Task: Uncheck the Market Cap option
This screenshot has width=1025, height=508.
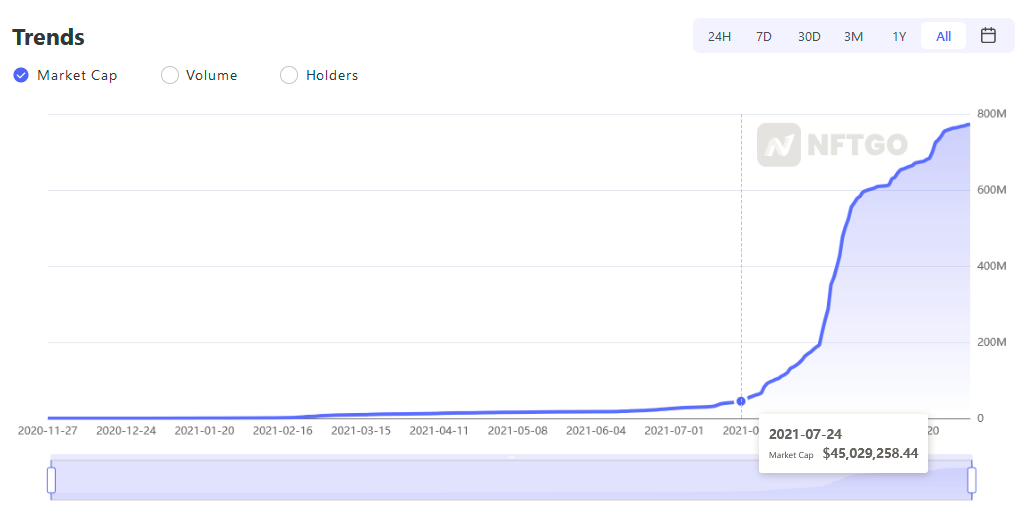Action: click(21, 75)
